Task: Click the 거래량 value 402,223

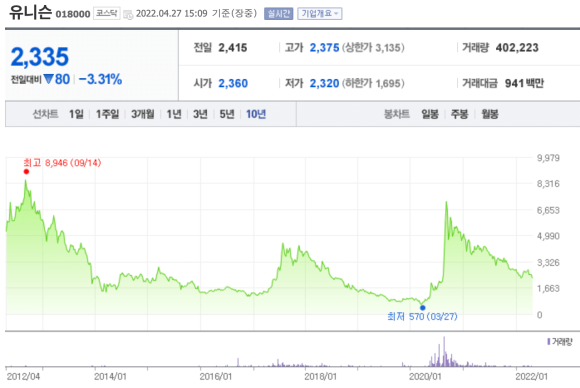Action: pyautogui.click(x=517, y=48)
